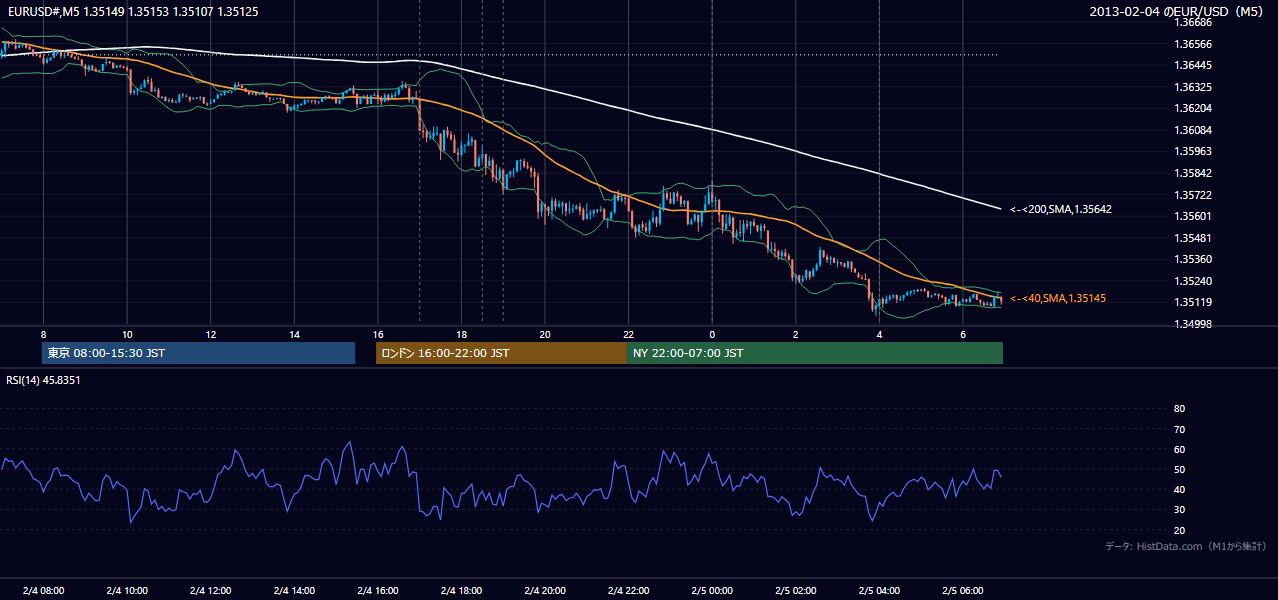1278x600 pixels.
Task: Click the RSI(14) 45.8351 indicator label
Action: click(44, 380)
